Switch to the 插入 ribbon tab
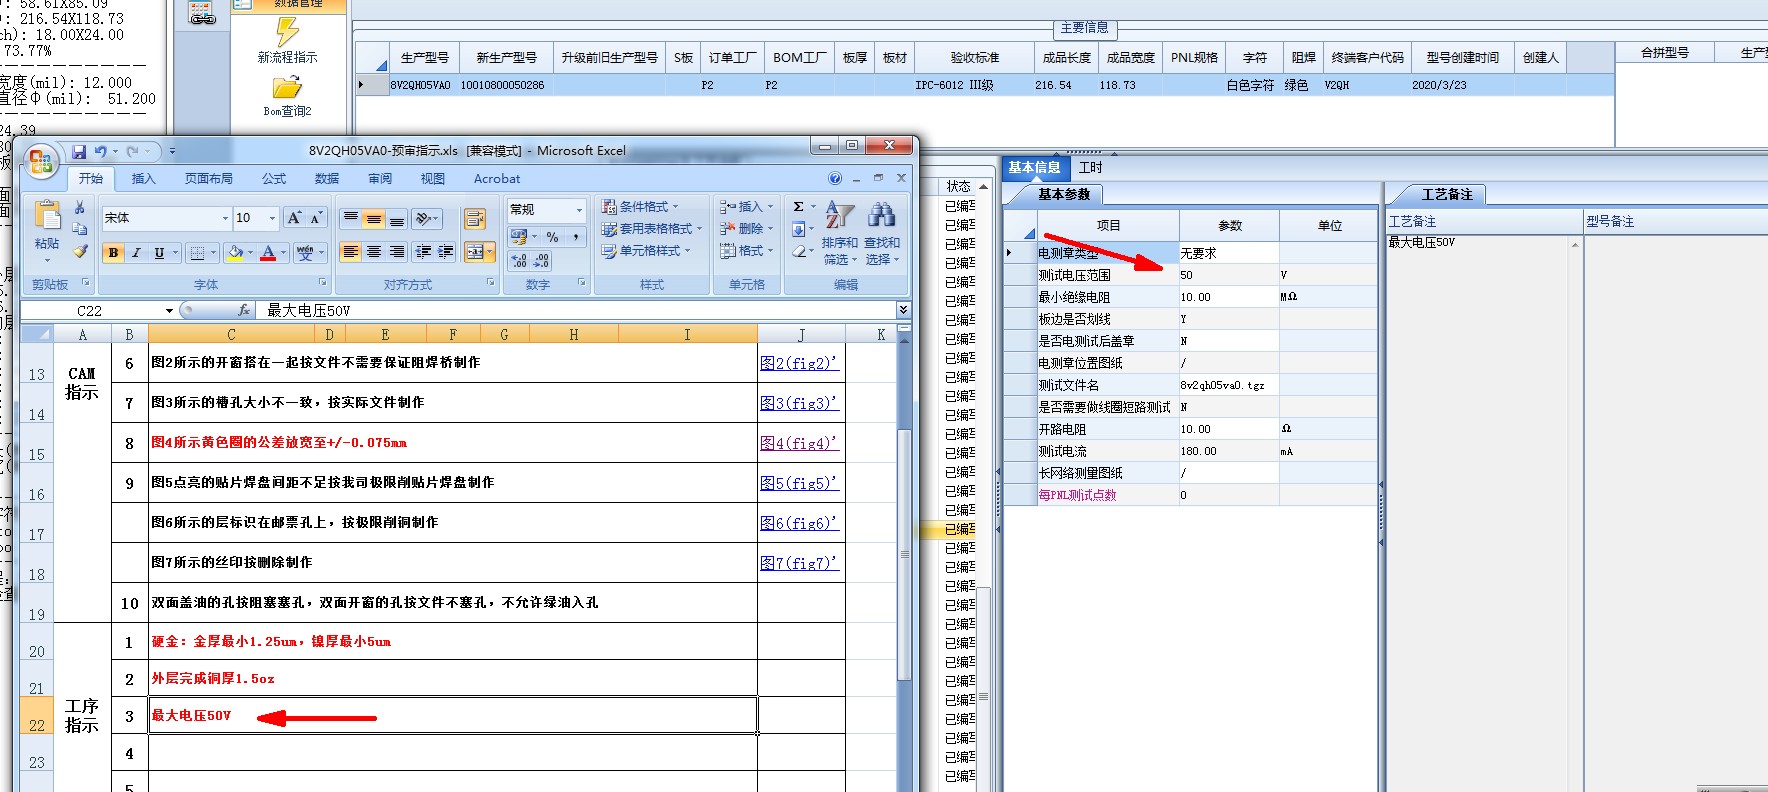This screenshot has width=1768, height=792. point(143,179)
